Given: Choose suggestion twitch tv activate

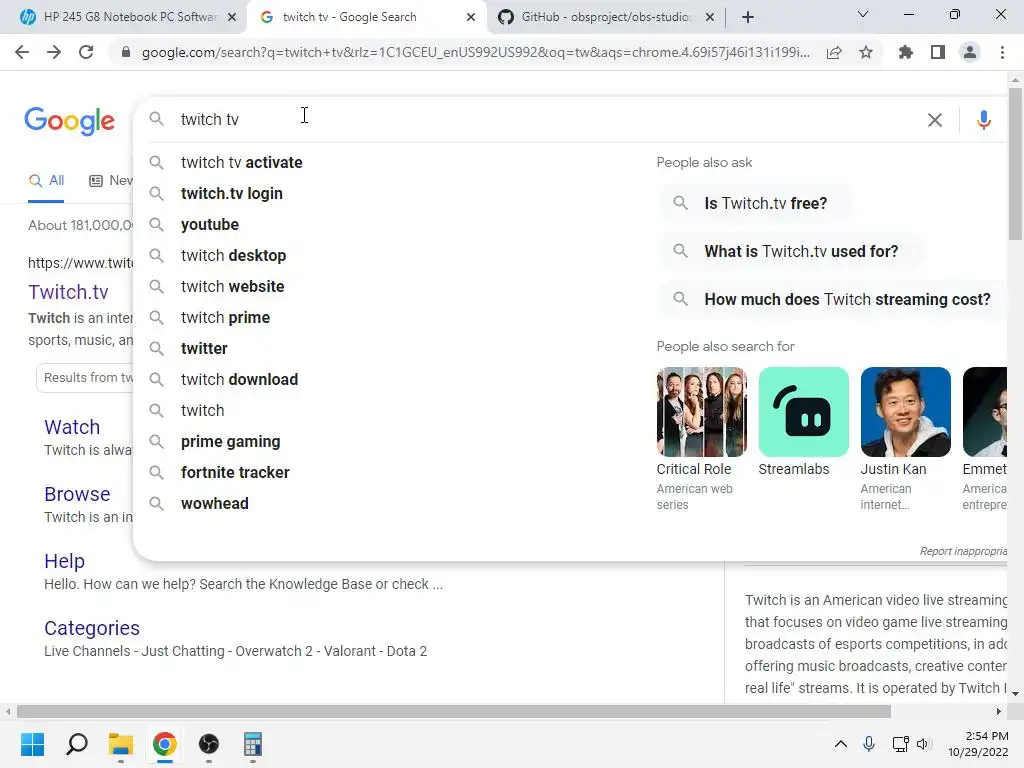Looking at the screenshot, I should click(x=242, y=163).
